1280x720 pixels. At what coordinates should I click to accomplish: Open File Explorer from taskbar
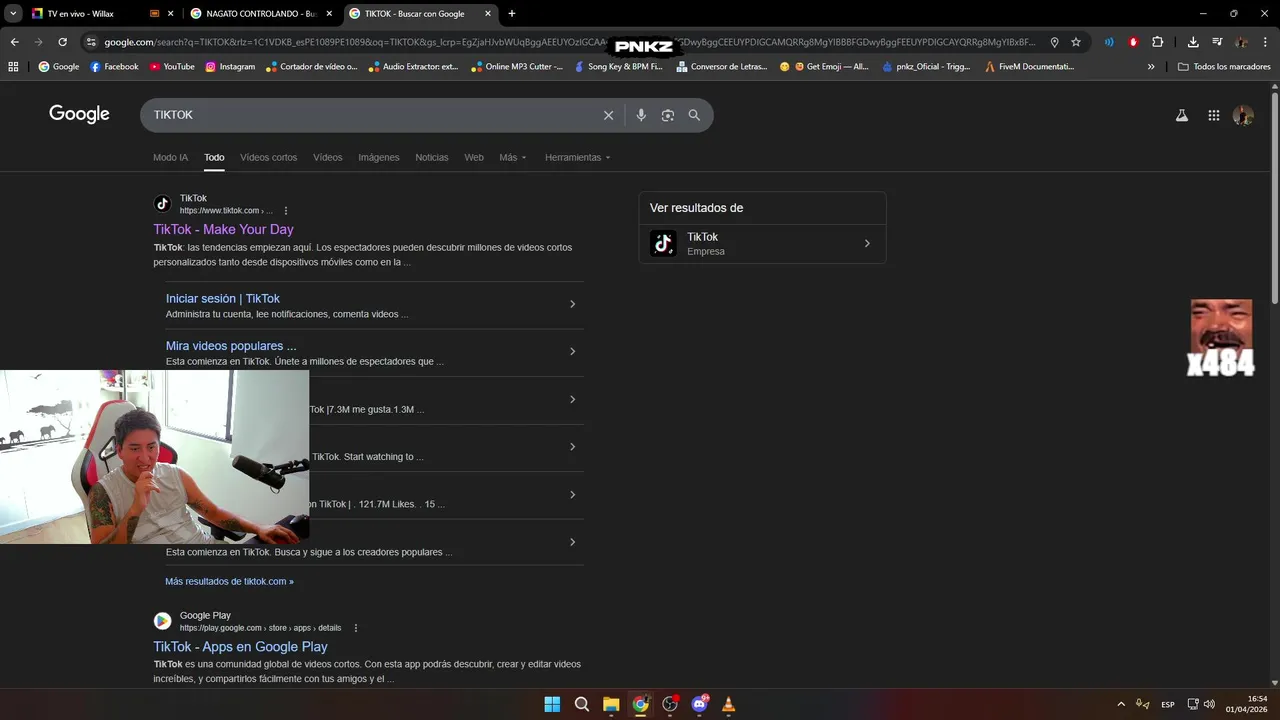[x=611, y=704]
